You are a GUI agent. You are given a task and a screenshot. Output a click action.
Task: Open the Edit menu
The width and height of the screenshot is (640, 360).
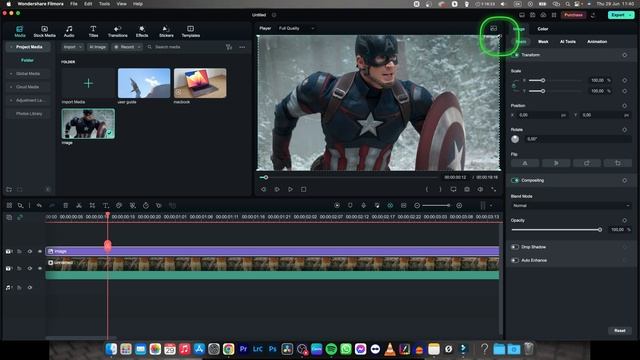(x=88, y=4)
